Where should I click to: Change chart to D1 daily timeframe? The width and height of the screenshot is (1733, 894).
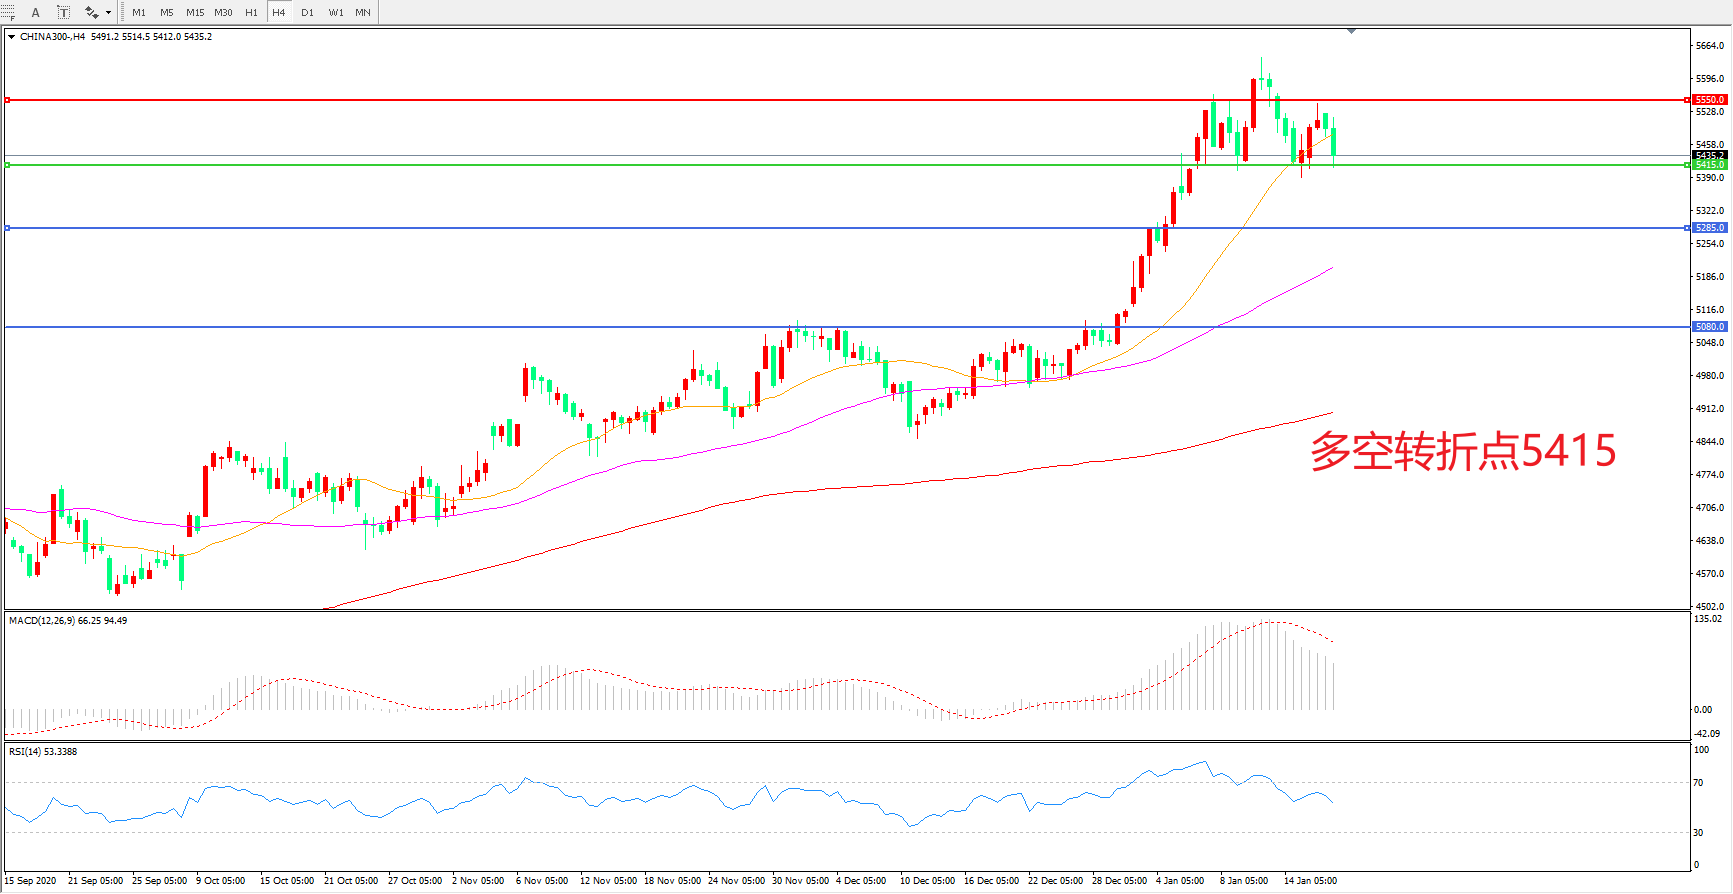(307, 13)
